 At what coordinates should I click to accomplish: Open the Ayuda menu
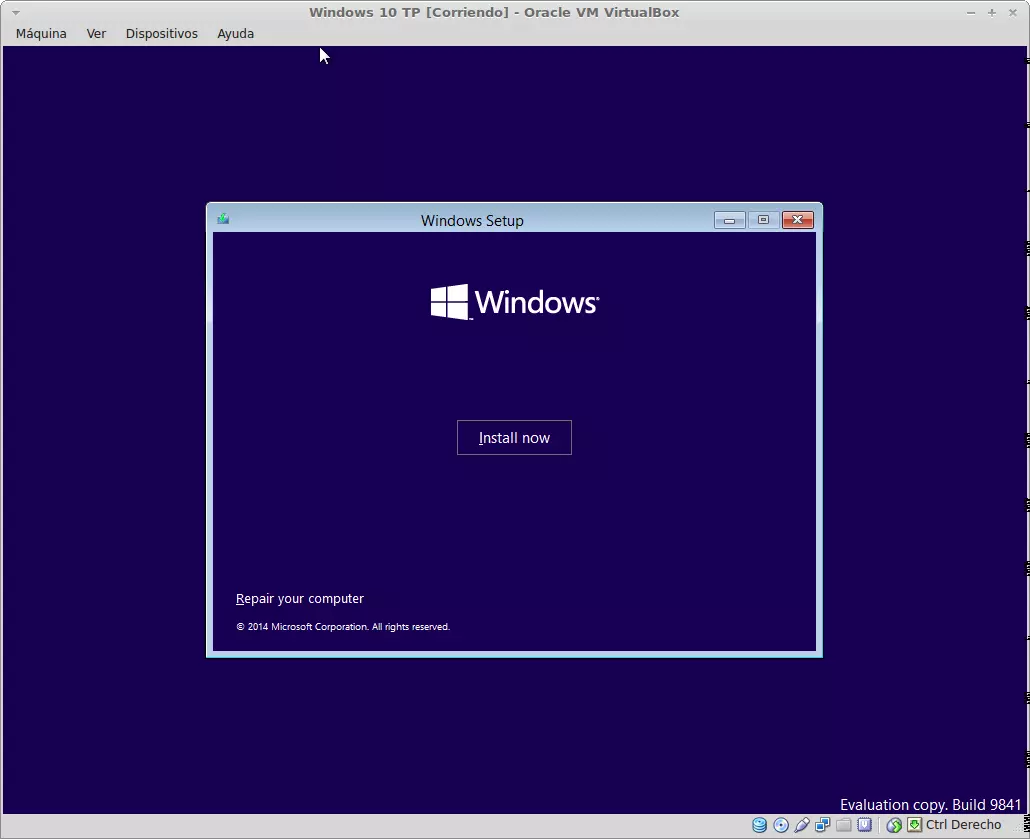(235, 33)
